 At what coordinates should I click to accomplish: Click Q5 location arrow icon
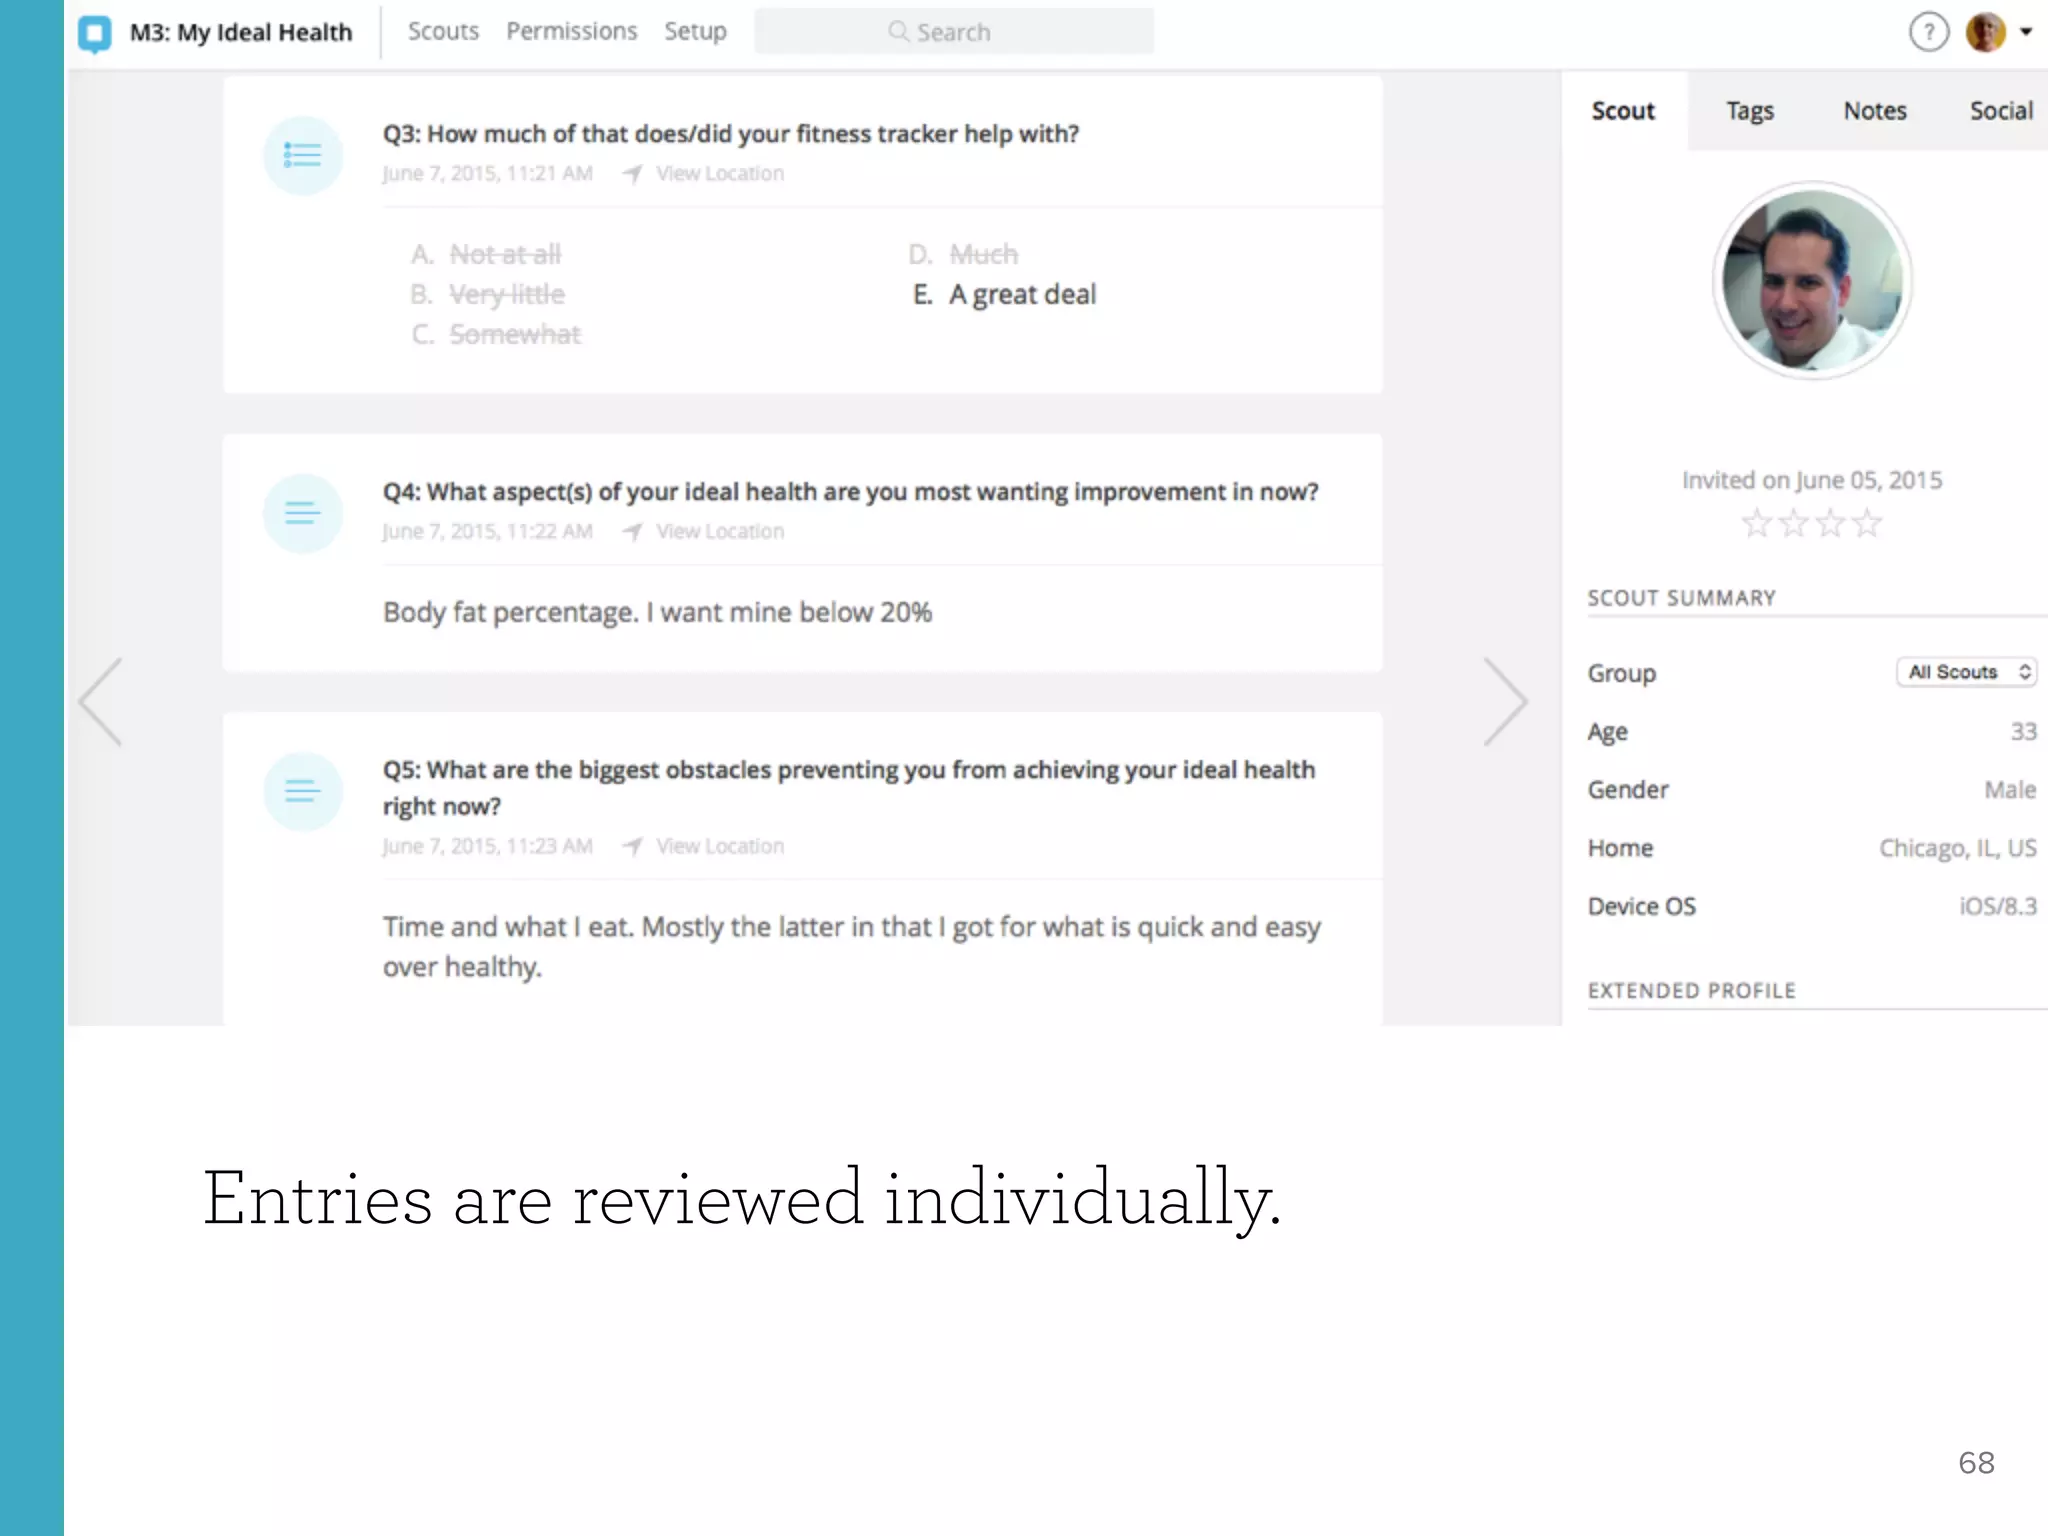tap(632, 847)
